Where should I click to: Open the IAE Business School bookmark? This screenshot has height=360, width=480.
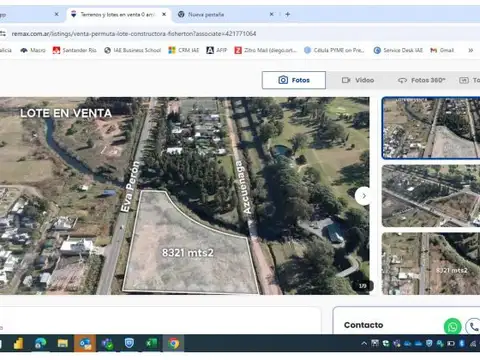click(x=133, y=50)
